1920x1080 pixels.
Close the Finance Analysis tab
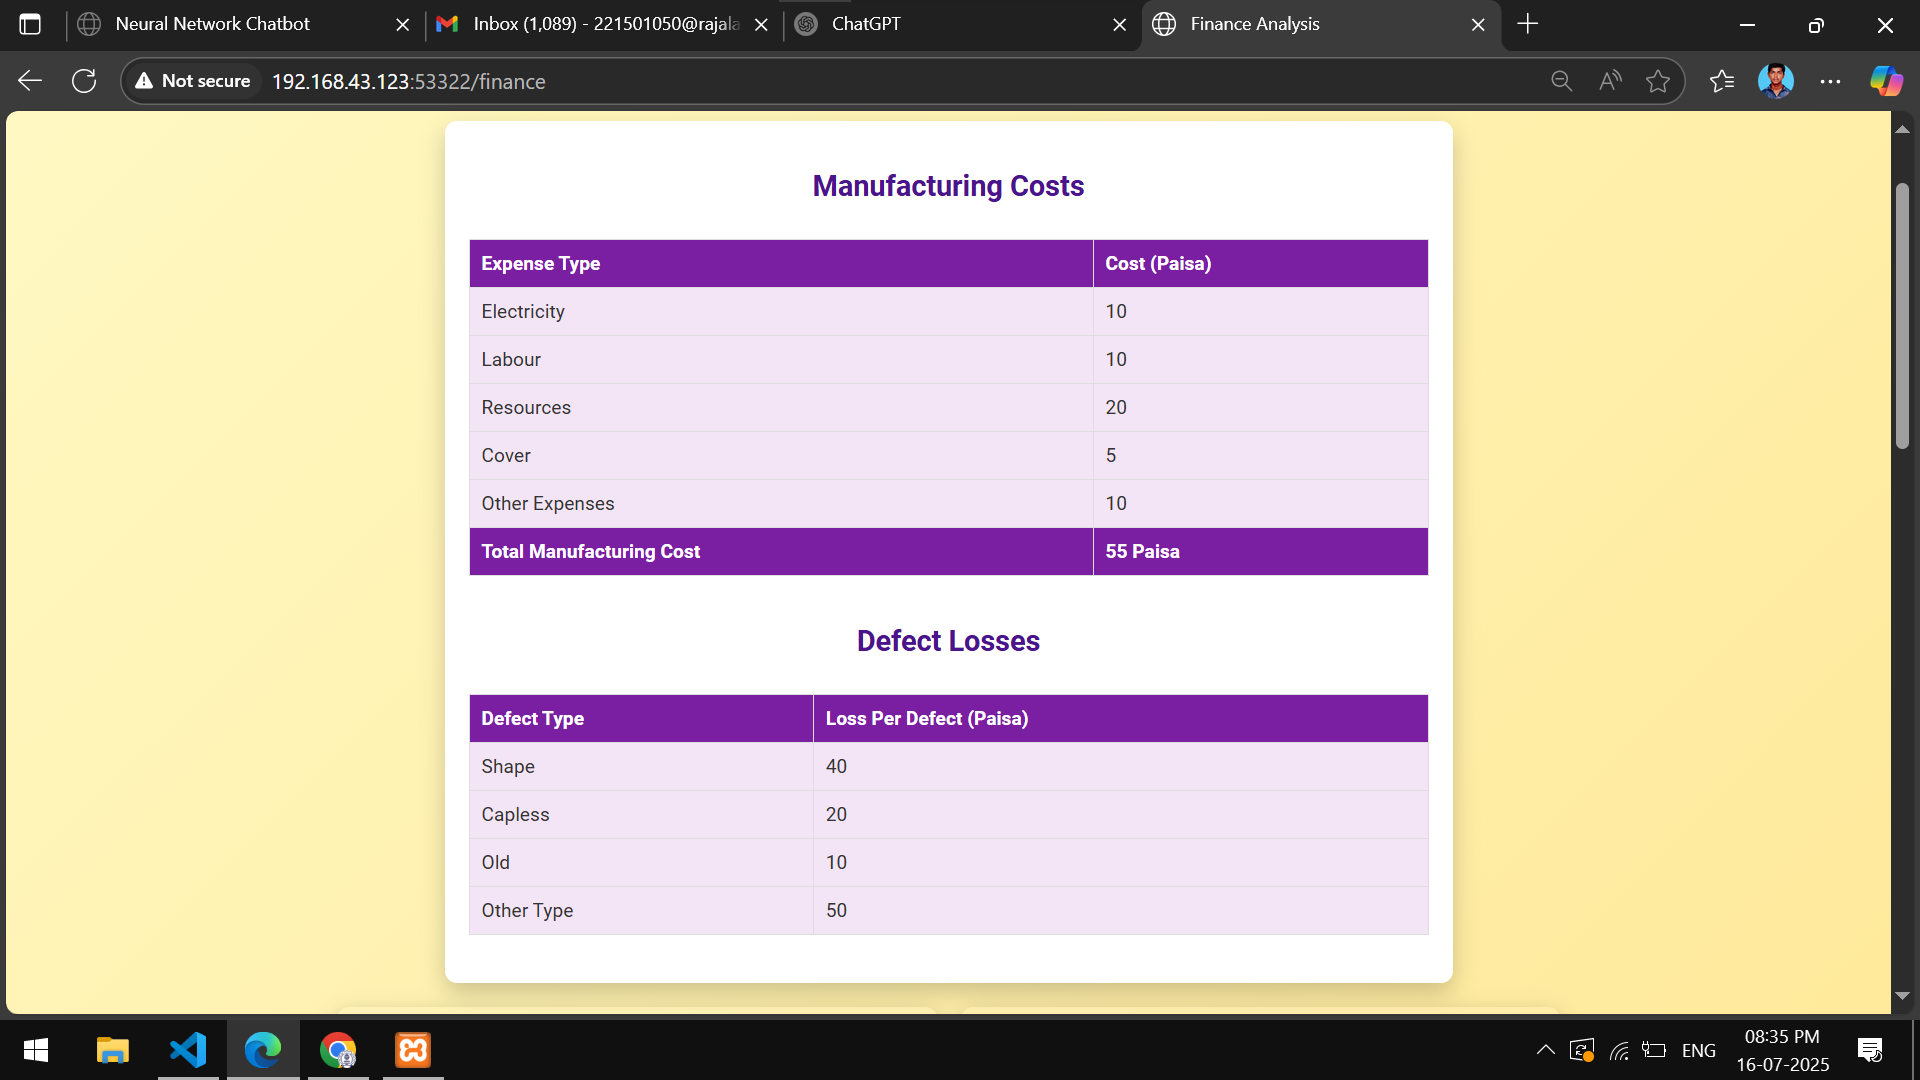[1478, 24]
